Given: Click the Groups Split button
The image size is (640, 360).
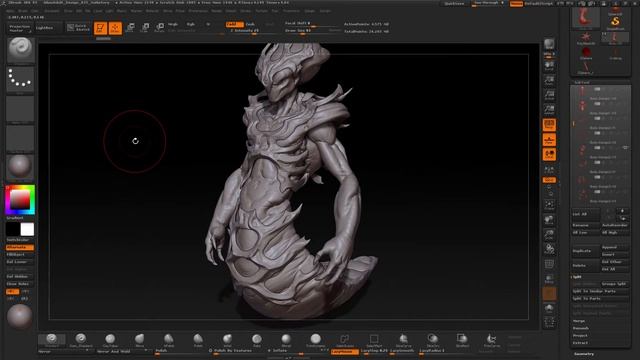Looking at the screenshot, I should (615, 284).
